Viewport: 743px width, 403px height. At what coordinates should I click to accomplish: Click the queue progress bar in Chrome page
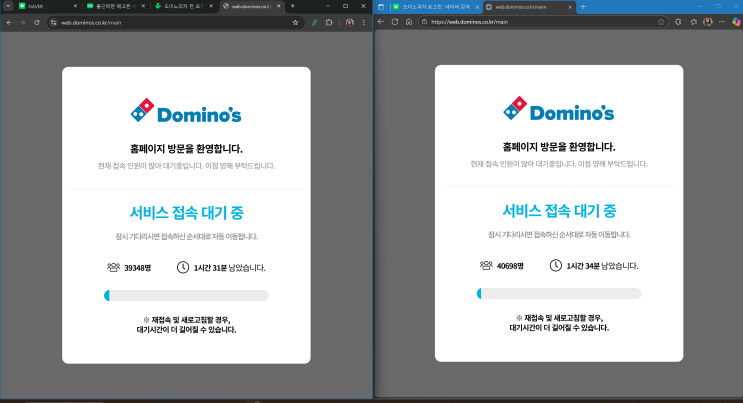(186, 295)
